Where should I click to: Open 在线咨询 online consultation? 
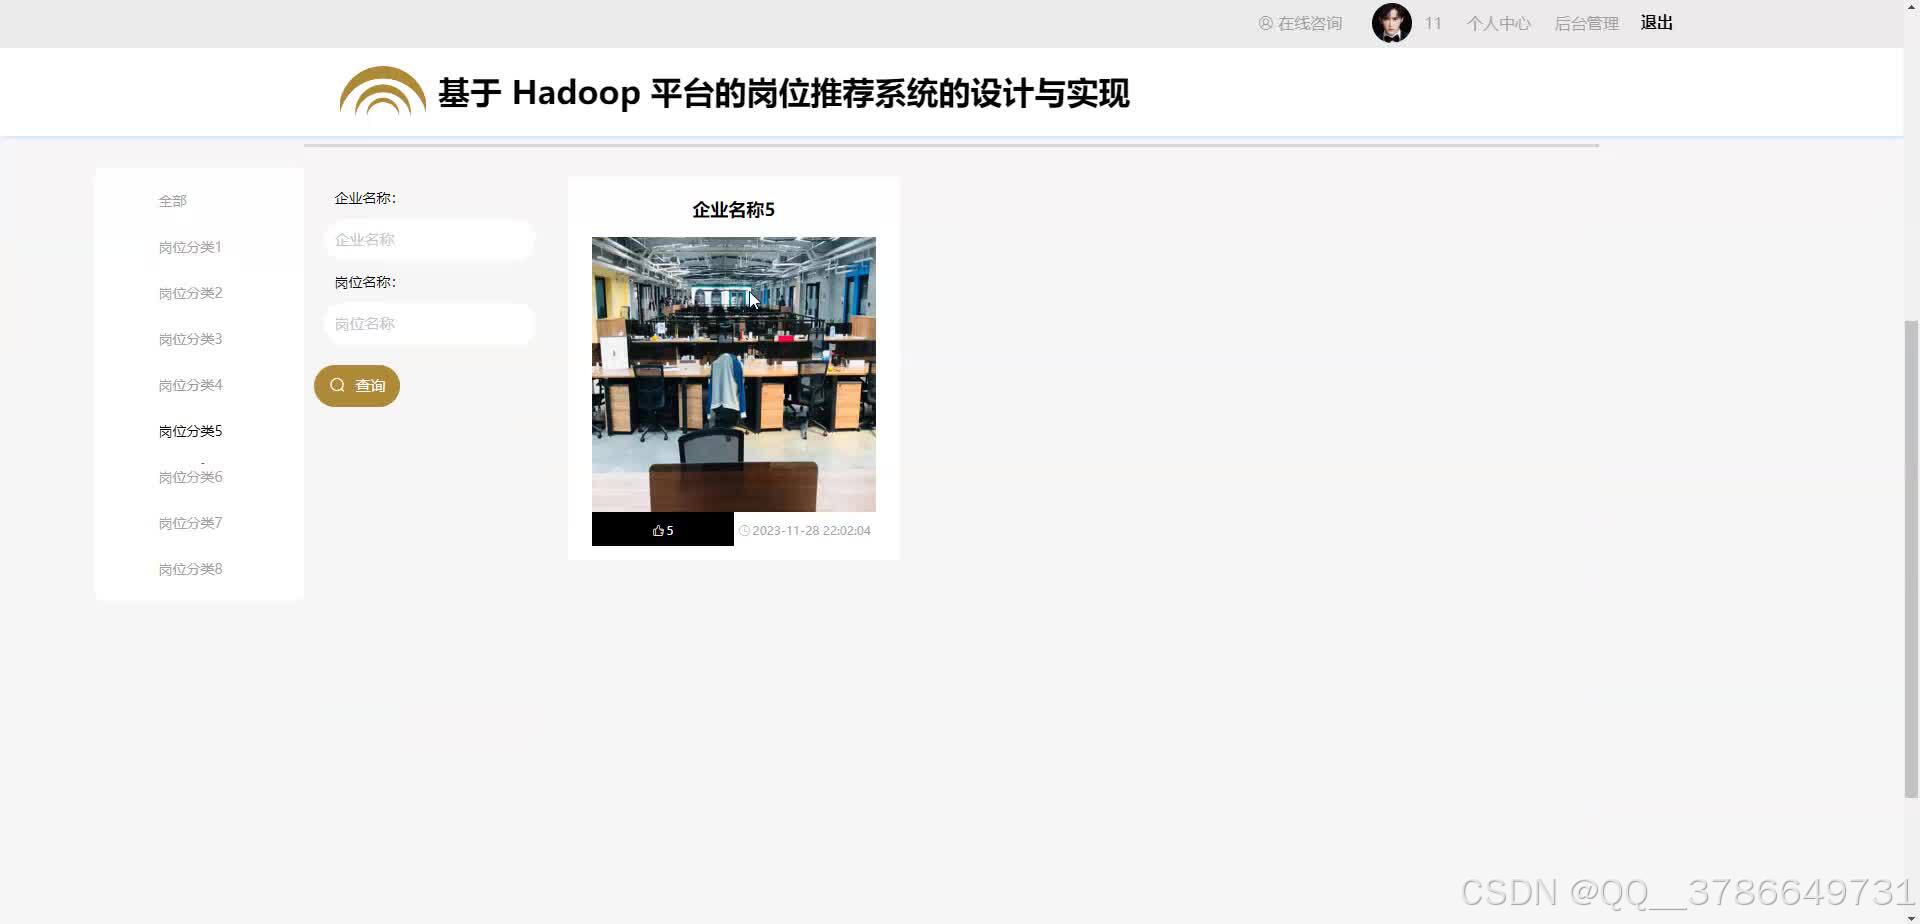pyautogui.click(x=1310, y=23)
